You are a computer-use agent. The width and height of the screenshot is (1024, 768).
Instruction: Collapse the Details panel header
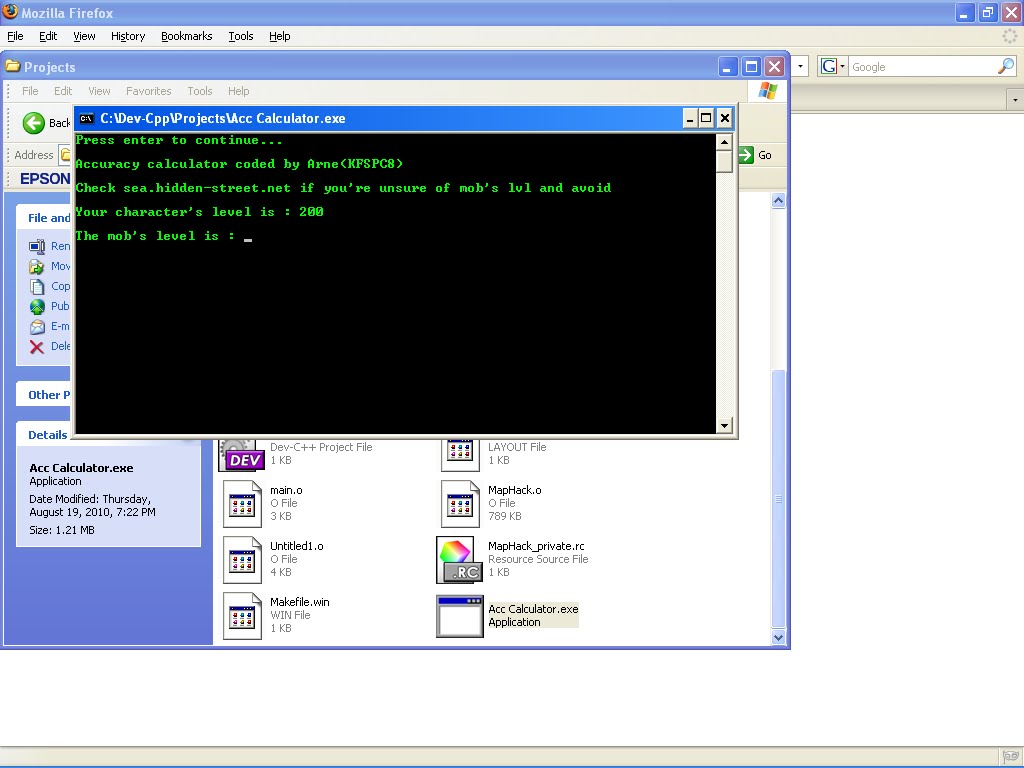click(43, 435)
